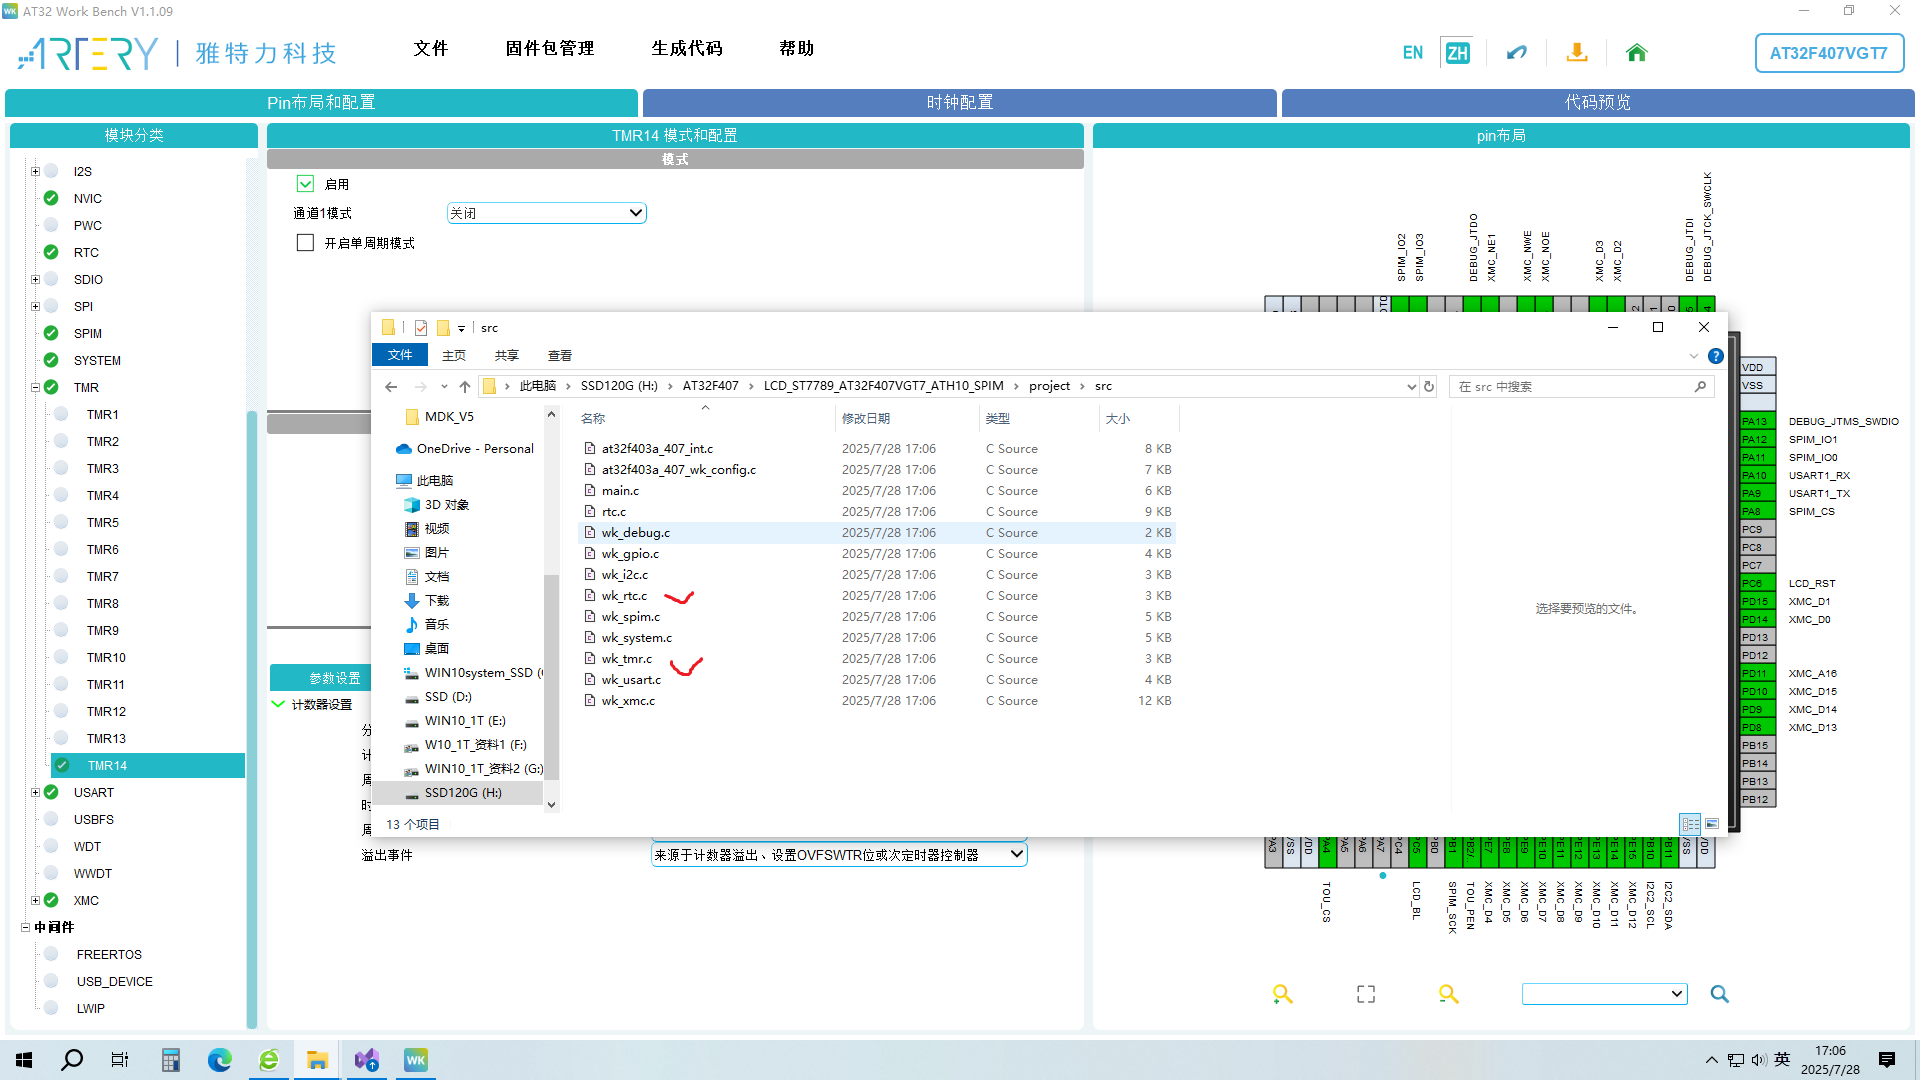Open SSD120G (H:) in navigation pane
The height and width of the screenshot is (1080, 1920).
tap(463, 792)
